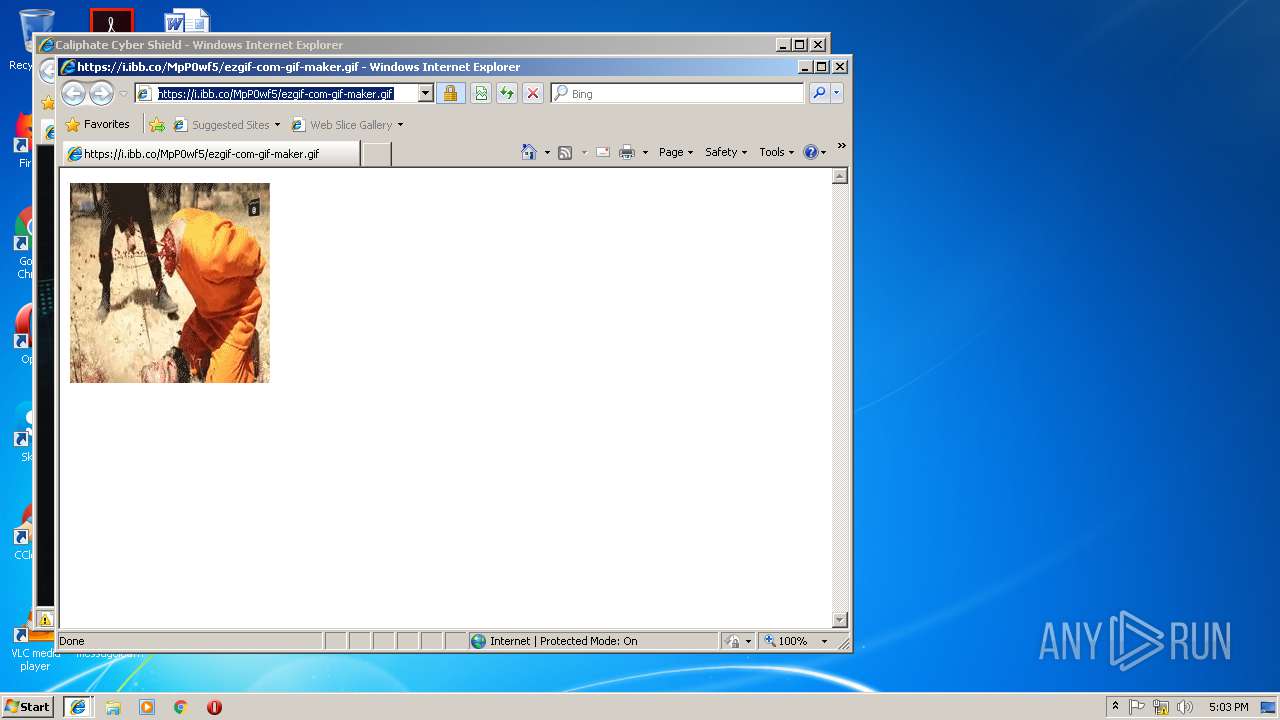Select the Adobe Reader desktop icon
The width and height of the screenshot is (1280, 720).
[111, 21]
